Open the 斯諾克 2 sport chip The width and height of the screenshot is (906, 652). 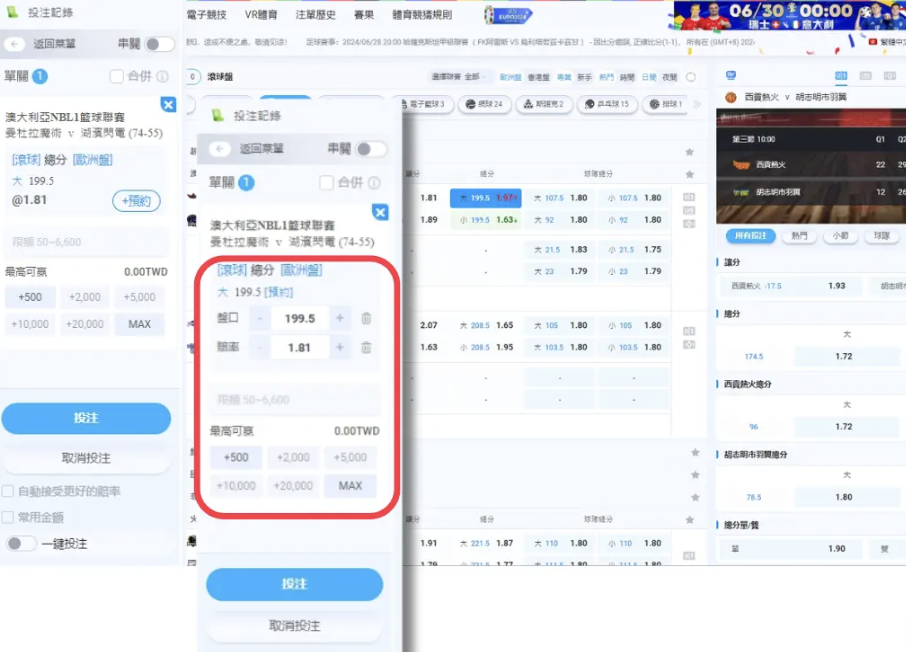click(546, 104)
